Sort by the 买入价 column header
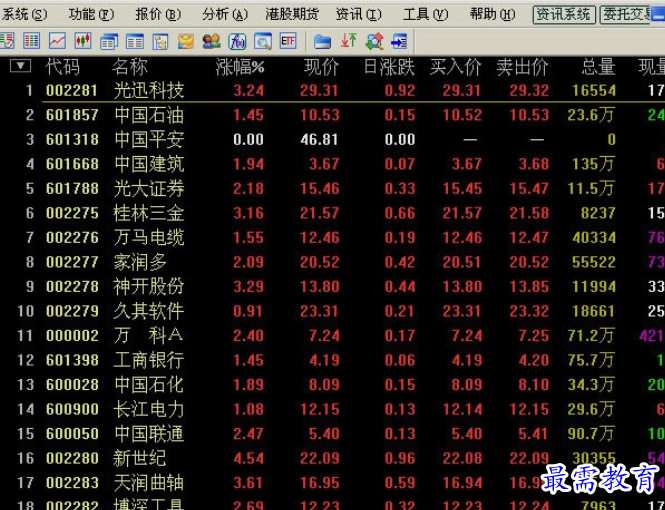The width and height of the screenshot is (665, 510). 455,67
